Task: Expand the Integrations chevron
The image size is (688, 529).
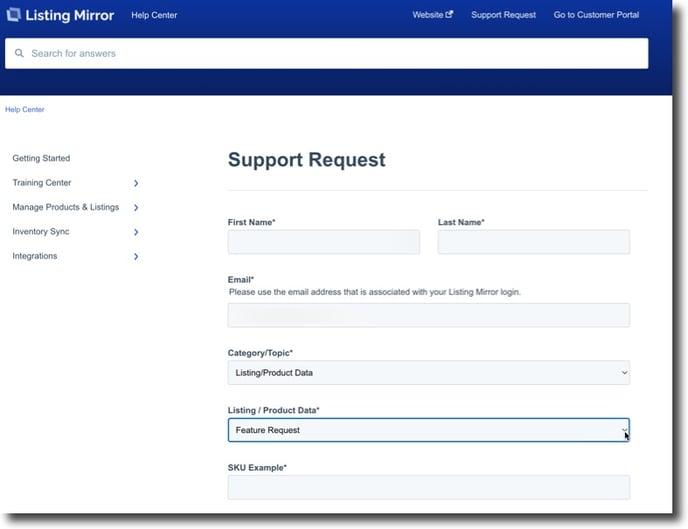Action: [x=136, y=257]
